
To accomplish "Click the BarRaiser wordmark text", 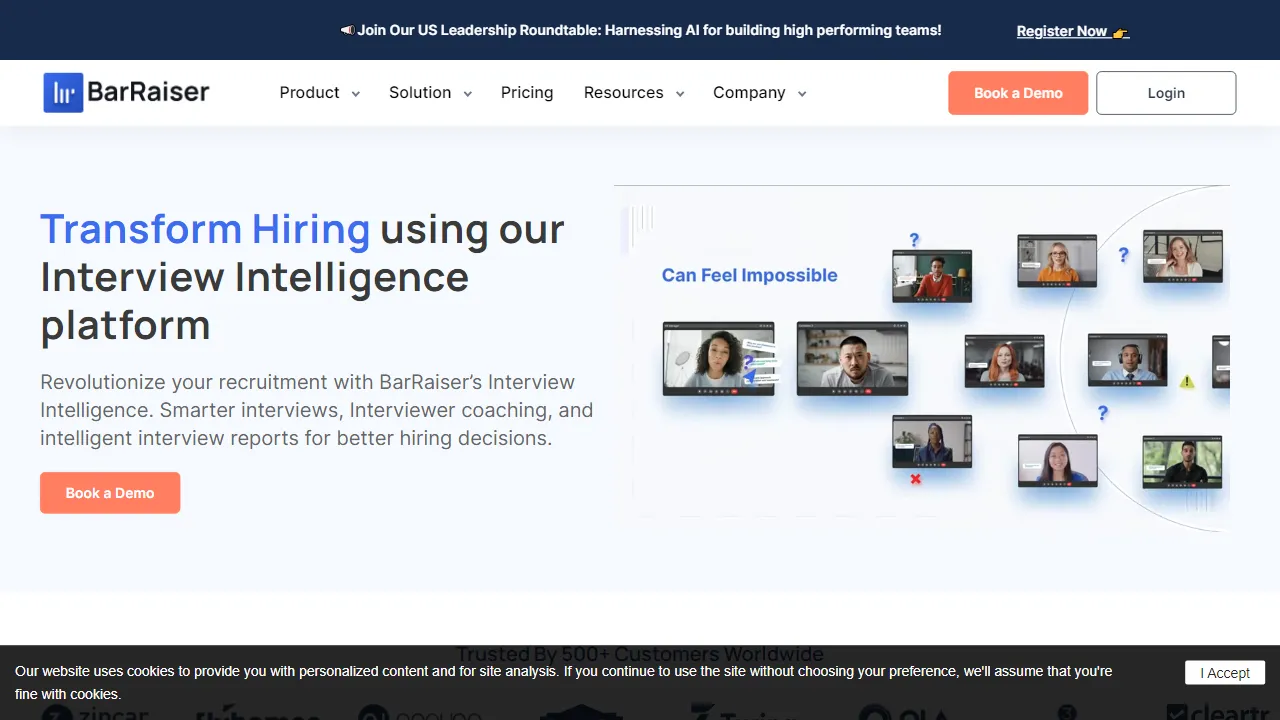I will [x=148, y=93].
